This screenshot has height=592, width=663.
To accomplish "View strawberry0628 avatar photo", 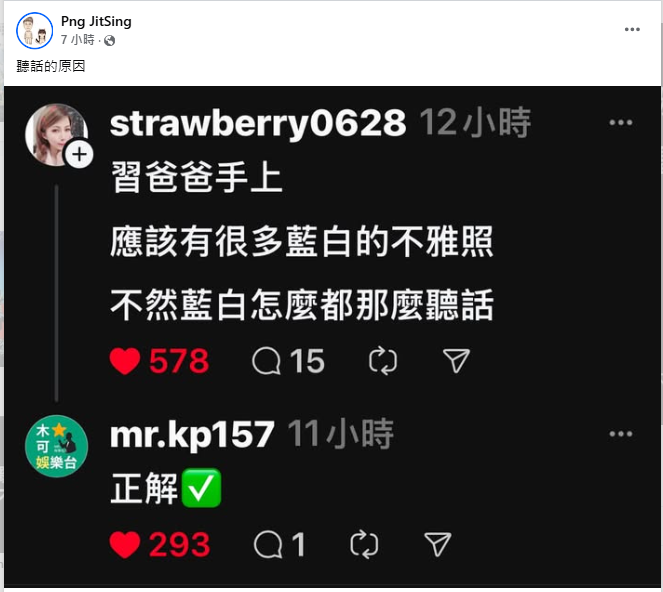I will 56,134.
